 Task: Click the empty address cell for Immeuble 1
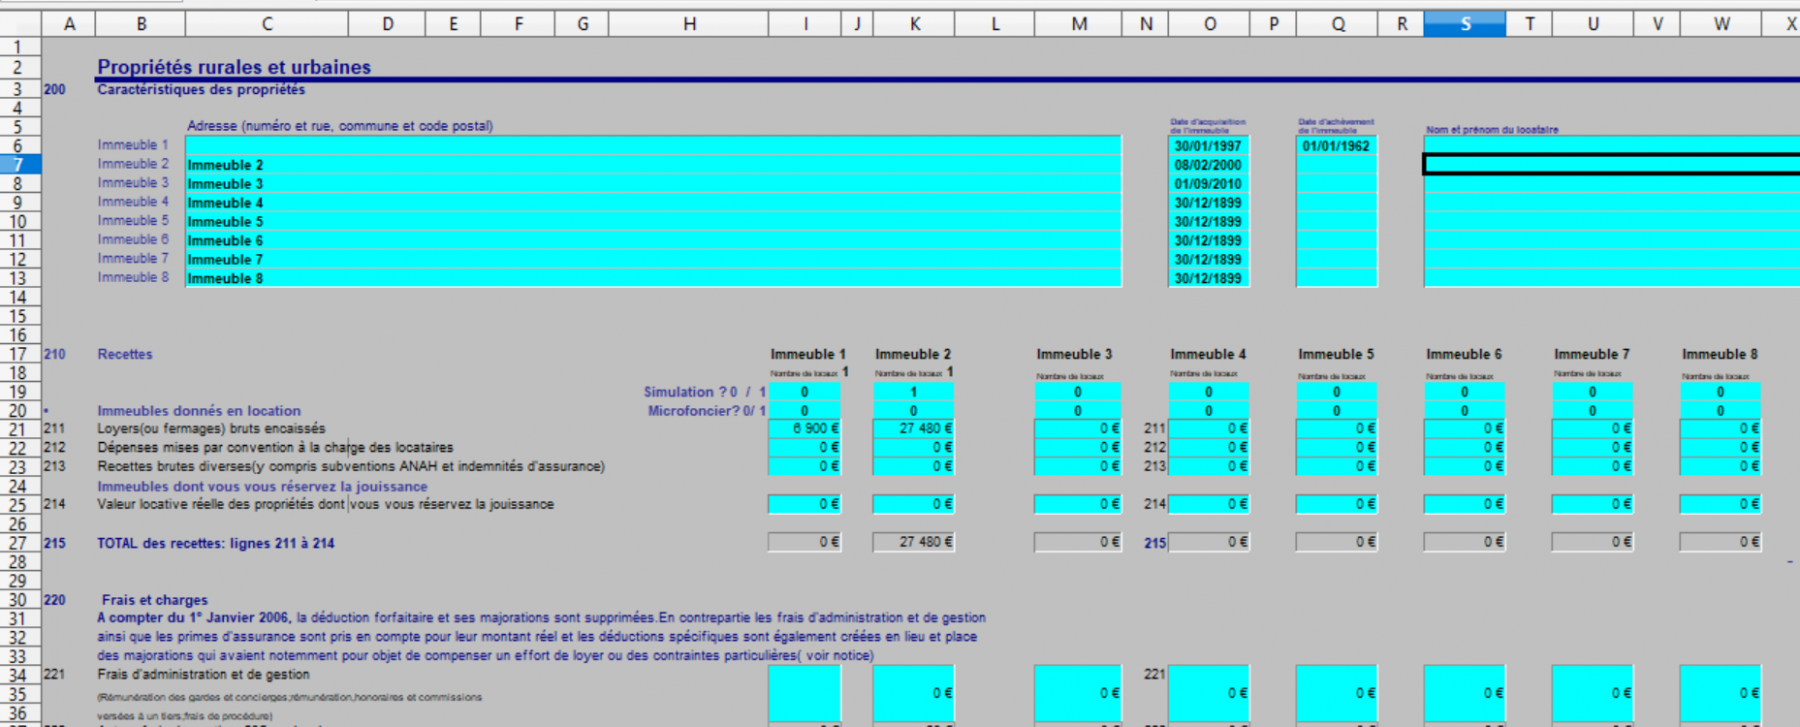click(x=653, y=145)
